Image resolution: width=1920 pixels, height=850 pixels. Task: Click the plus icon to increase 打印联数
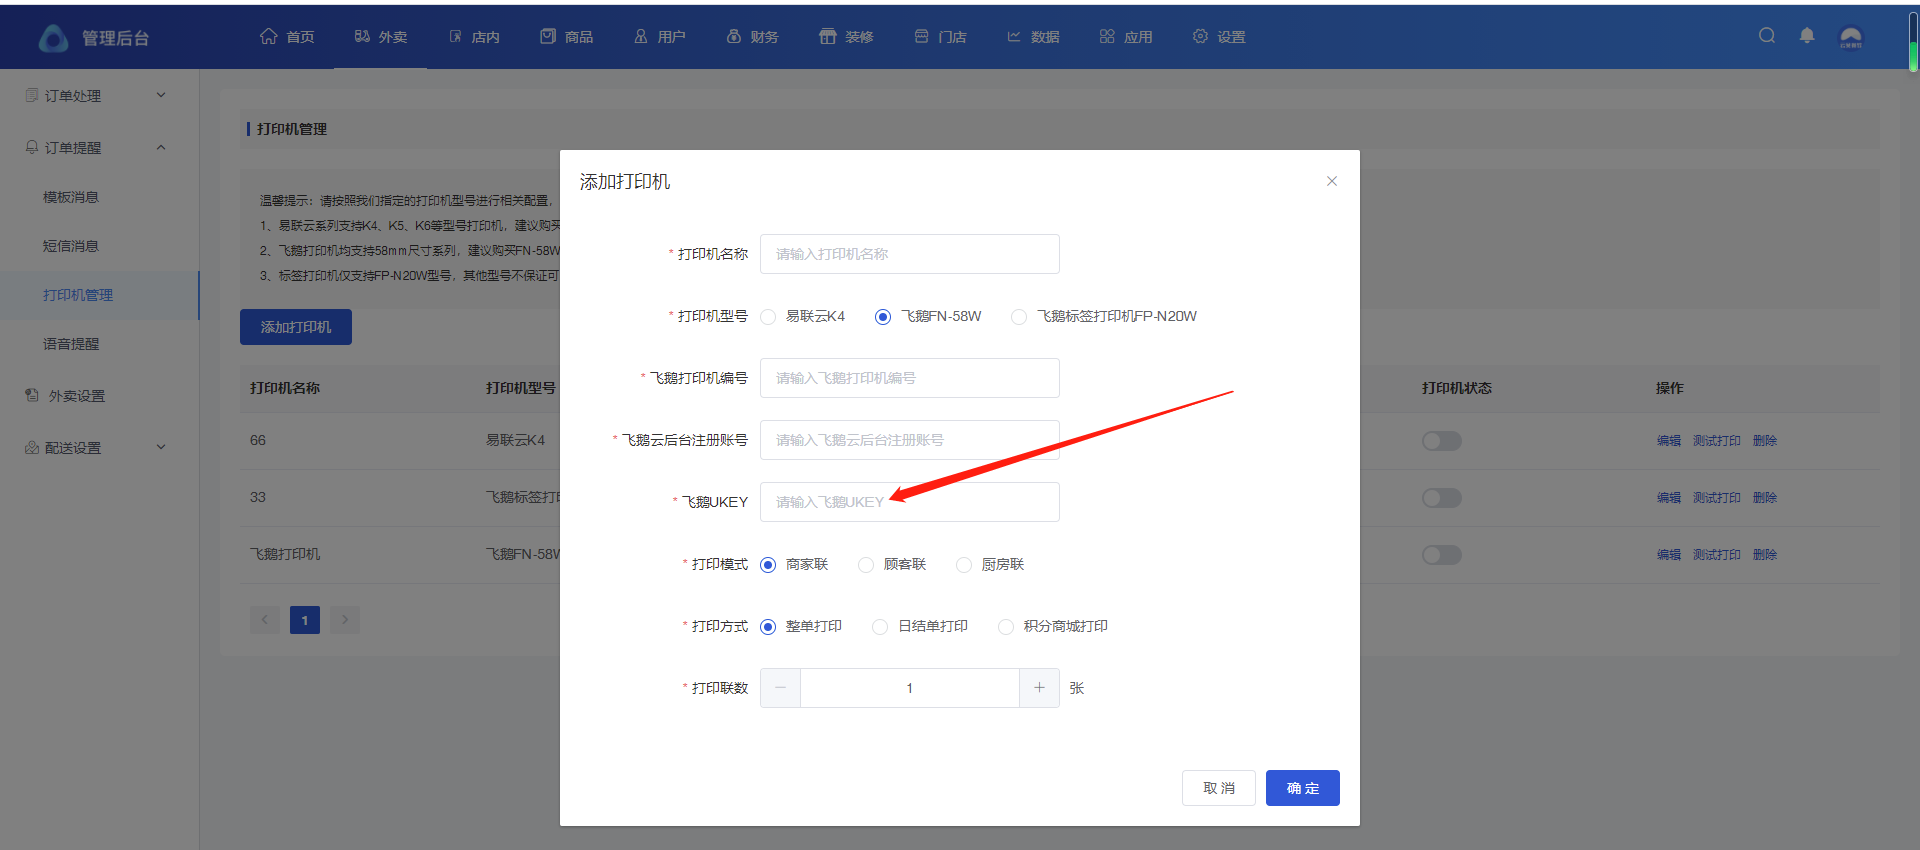1039,688
